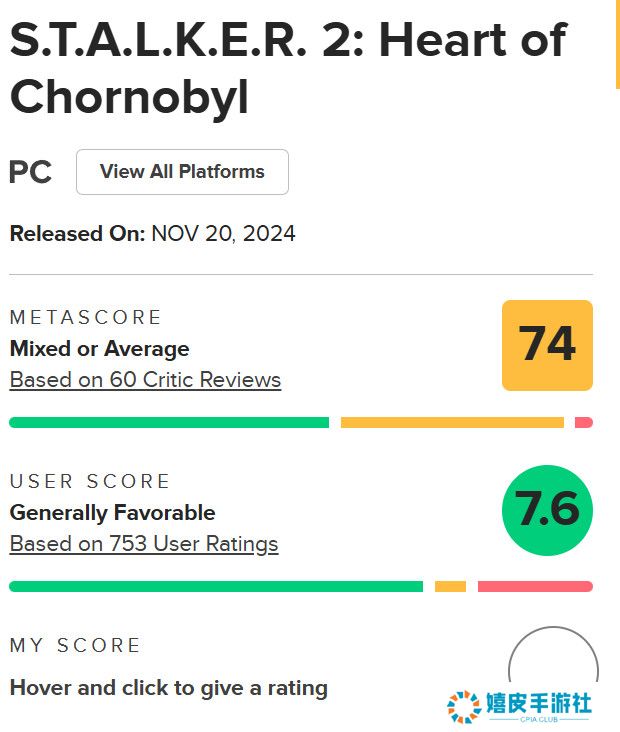
Task: Click the Mixed or Average verdict text
Action: point(99,349)
